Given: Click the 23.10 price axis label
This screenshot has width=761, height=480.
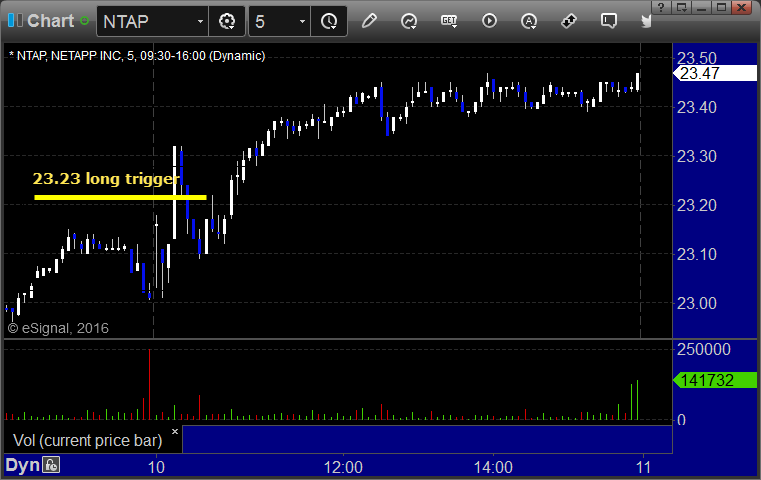Looking at the screenshot, I should 696,254.
